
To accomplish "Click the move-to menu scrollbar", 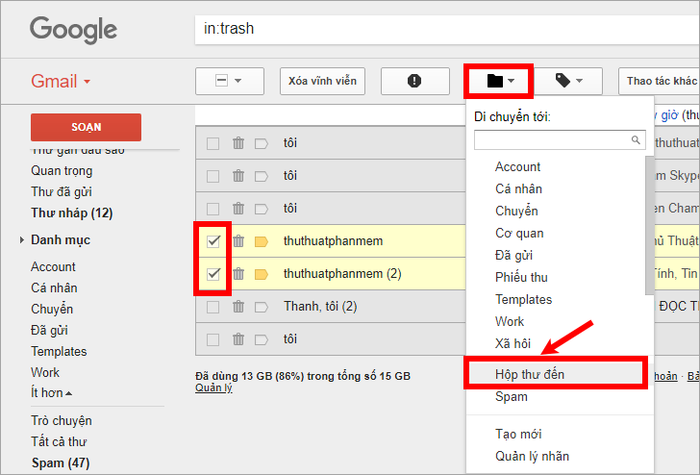I will (x=650, y=225).
